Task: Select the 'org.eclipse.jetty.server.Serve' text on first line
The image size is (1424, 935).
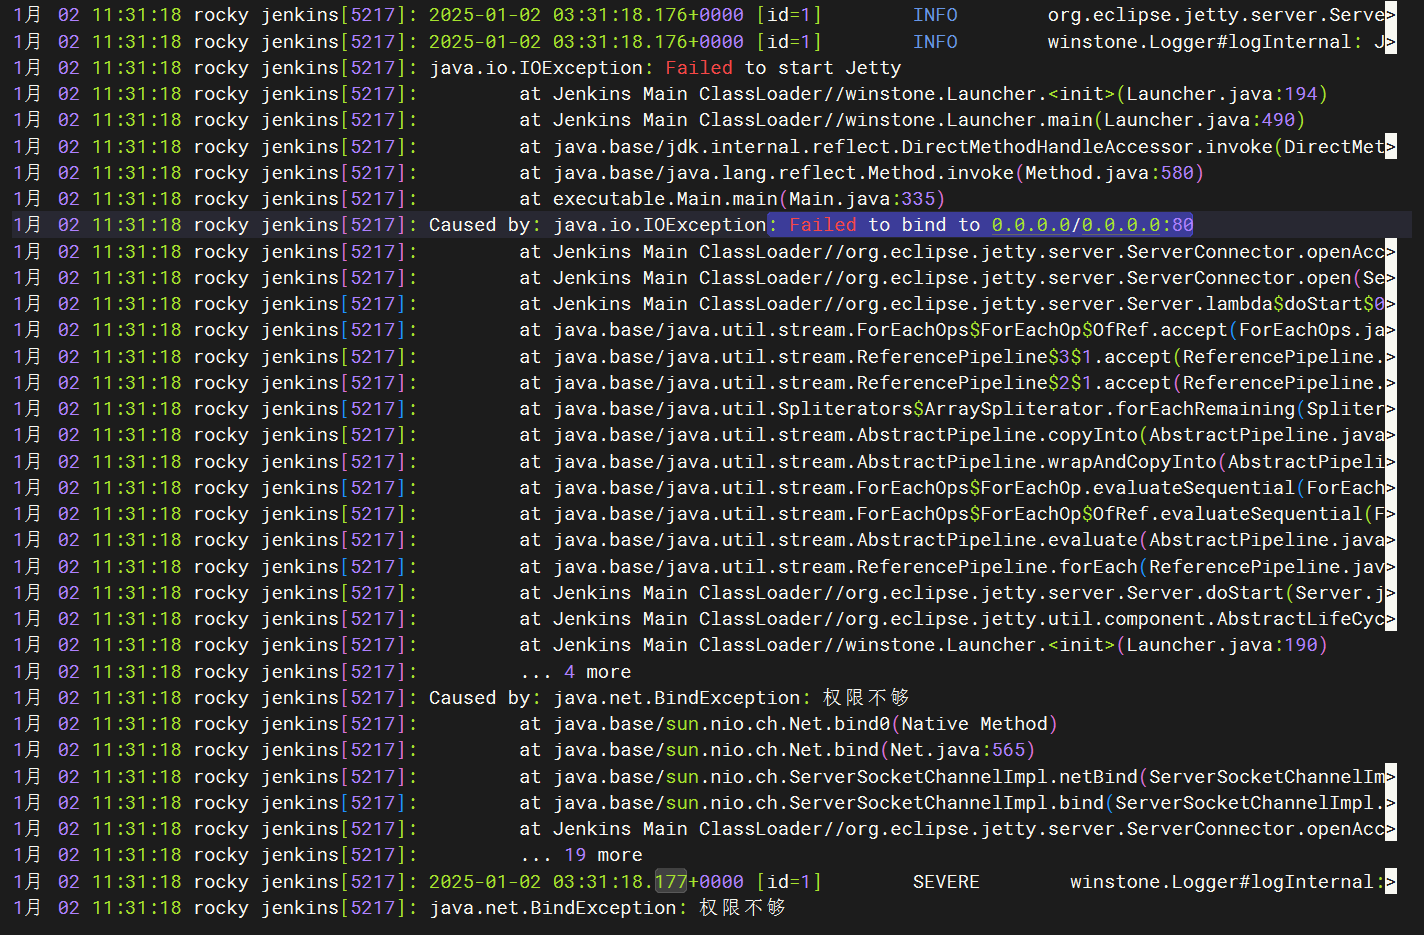Action: (x=1216, y=15)
